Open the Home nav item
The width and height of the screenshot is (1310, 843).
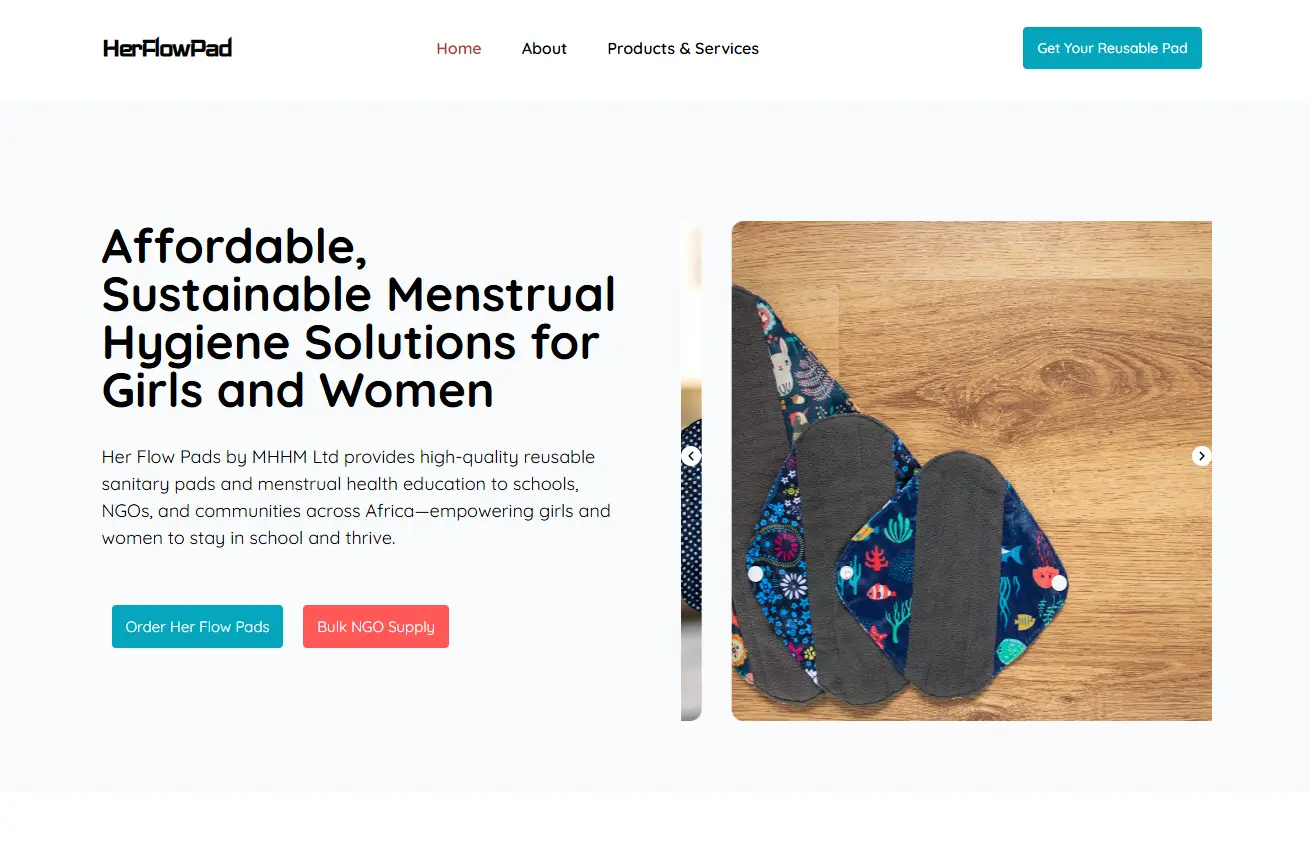pyautogui.click(x=459, y=48)
